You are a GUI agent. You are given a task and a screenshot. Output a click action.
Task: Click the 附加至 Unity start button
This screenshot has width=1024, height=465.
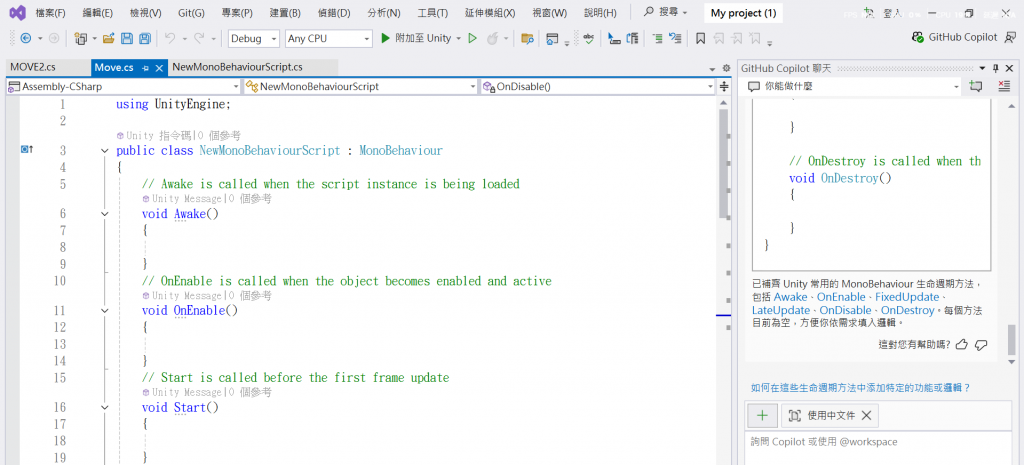pyautogui.click(x=417, y=39)
